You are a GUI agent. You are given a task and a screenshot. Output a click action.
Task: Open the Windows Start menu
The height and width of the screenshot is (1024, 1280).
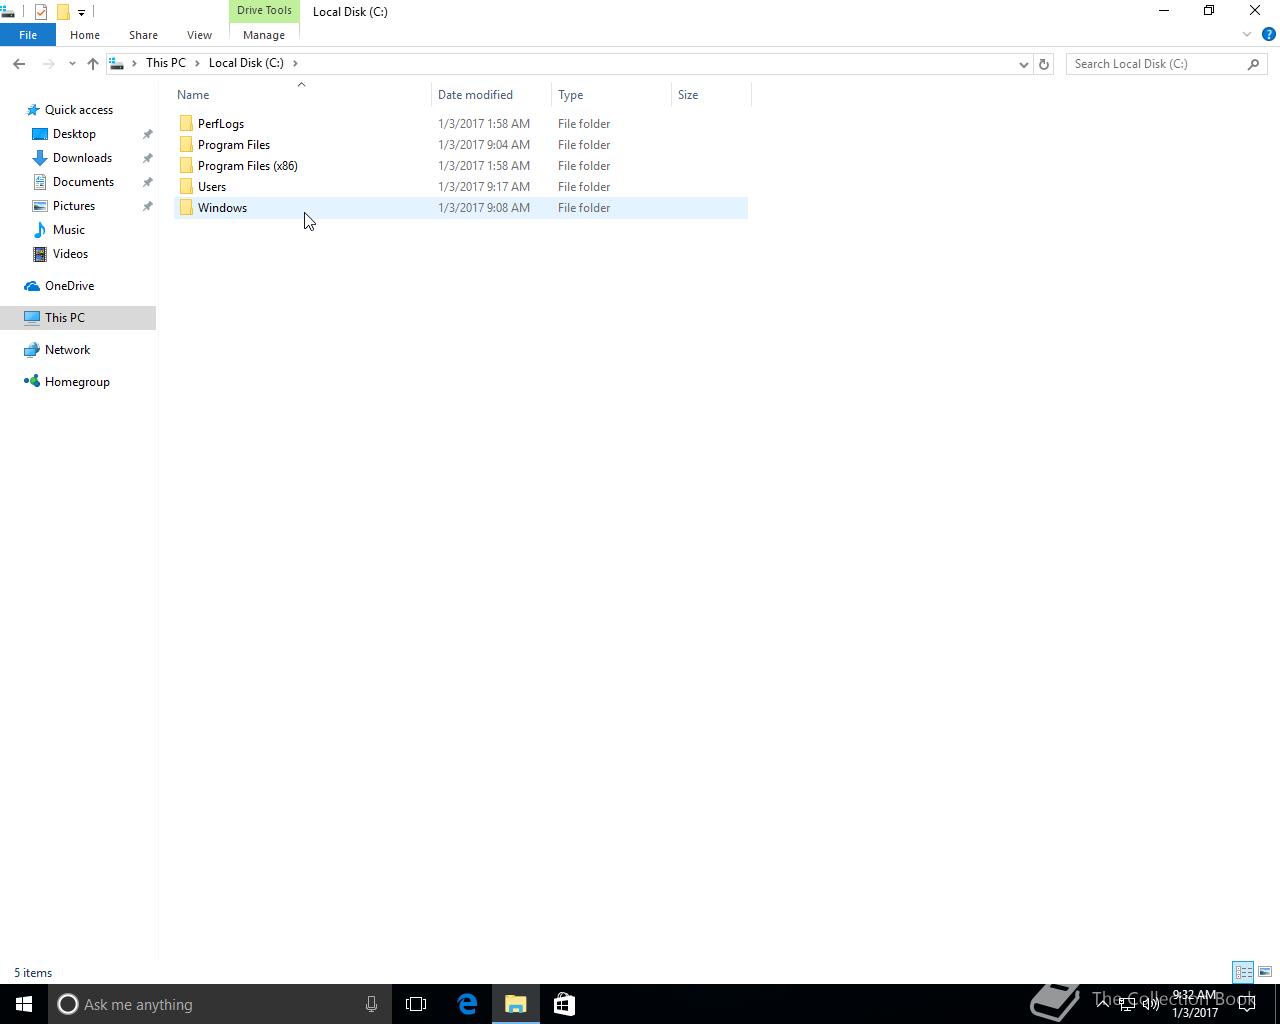point(24,1004)
